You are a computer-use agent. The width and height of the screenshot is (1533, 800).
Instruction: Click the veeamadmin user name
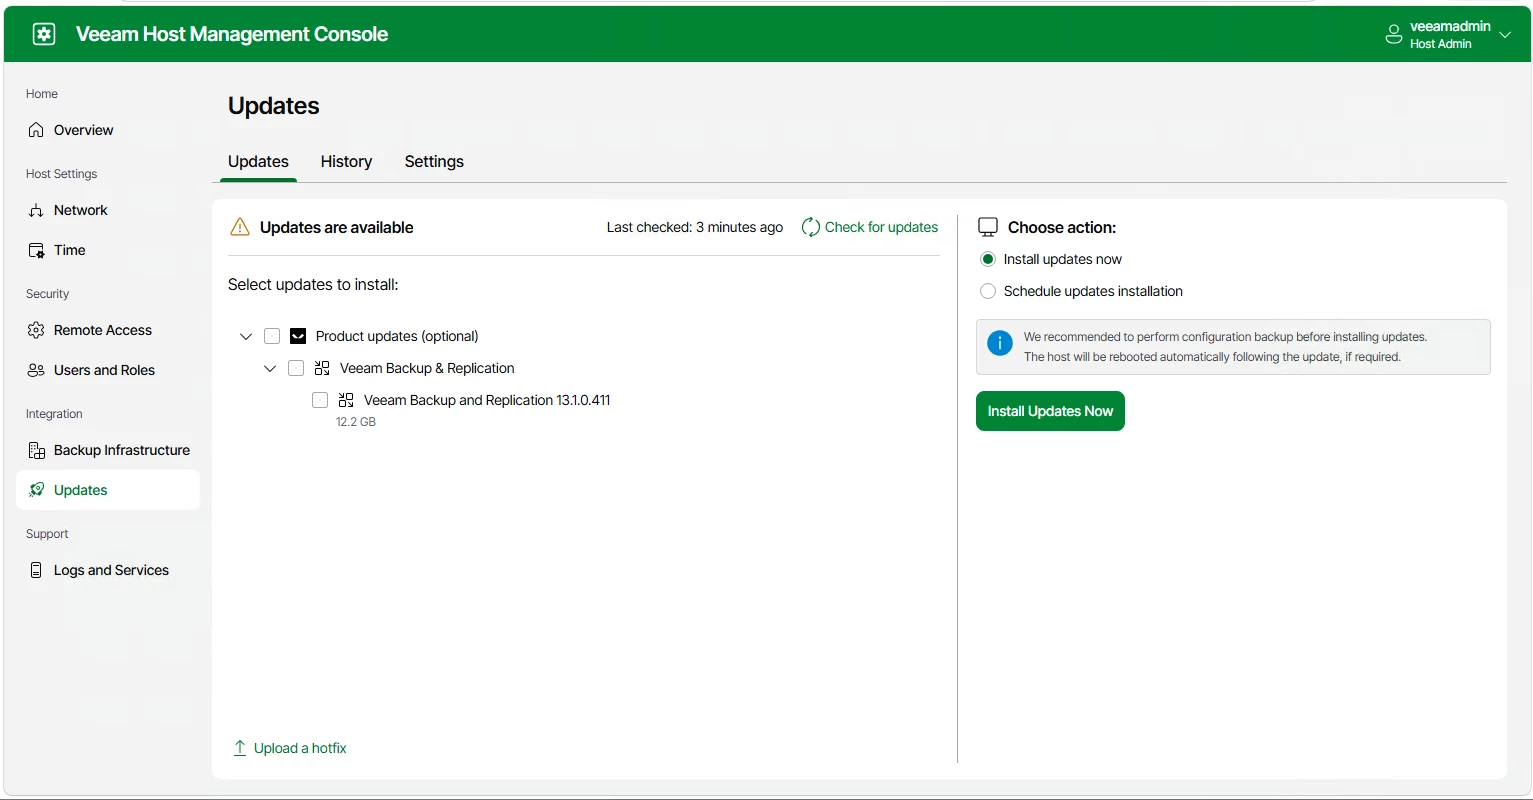(1450, 26)
